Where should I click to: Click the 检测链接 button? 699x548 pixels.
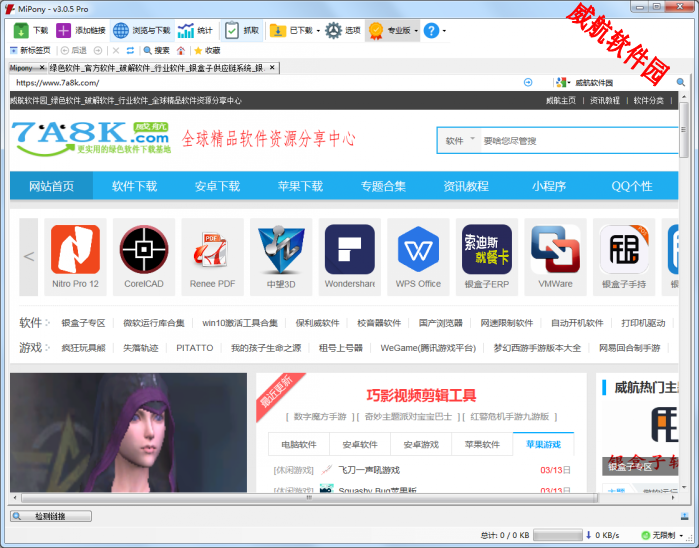(50, 516)
